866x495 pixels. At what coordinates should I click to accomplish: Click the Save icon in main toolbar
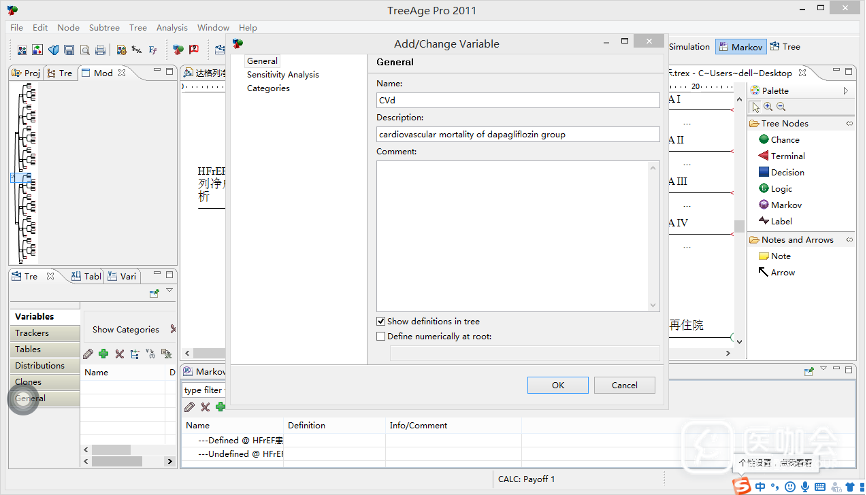point(69,49)
